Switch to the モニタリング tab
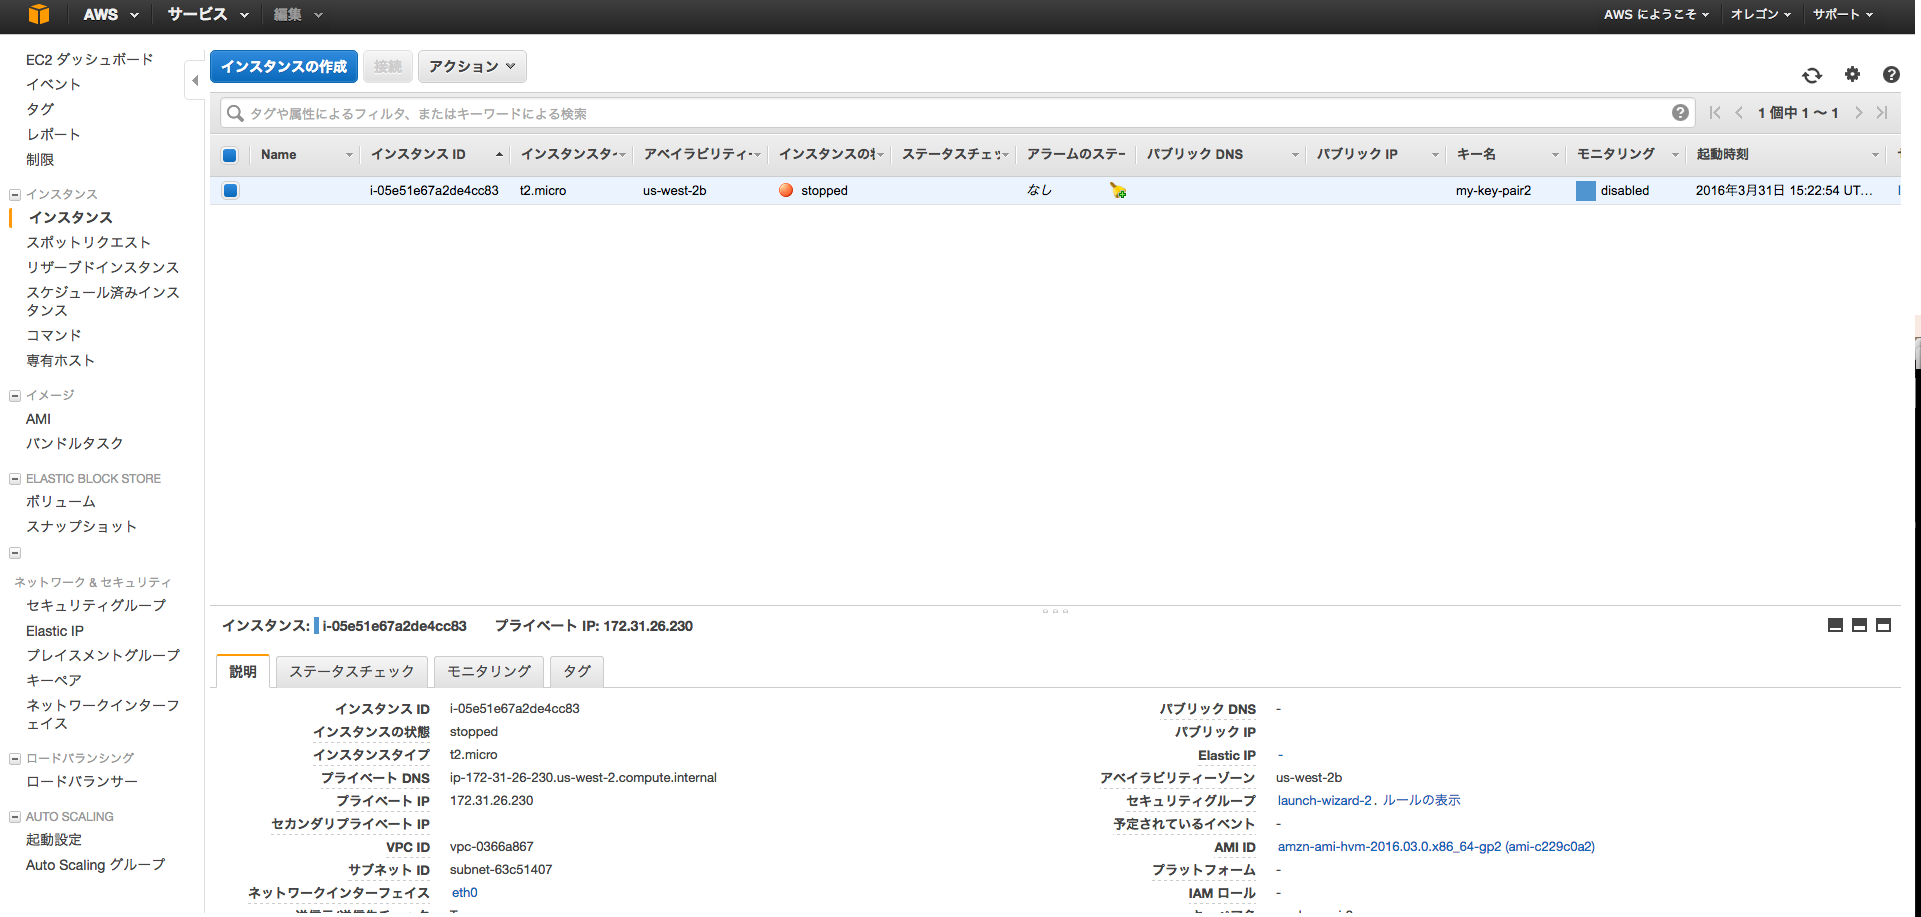The height and width of the screenshot is (917, 1921). coord(489,671)
